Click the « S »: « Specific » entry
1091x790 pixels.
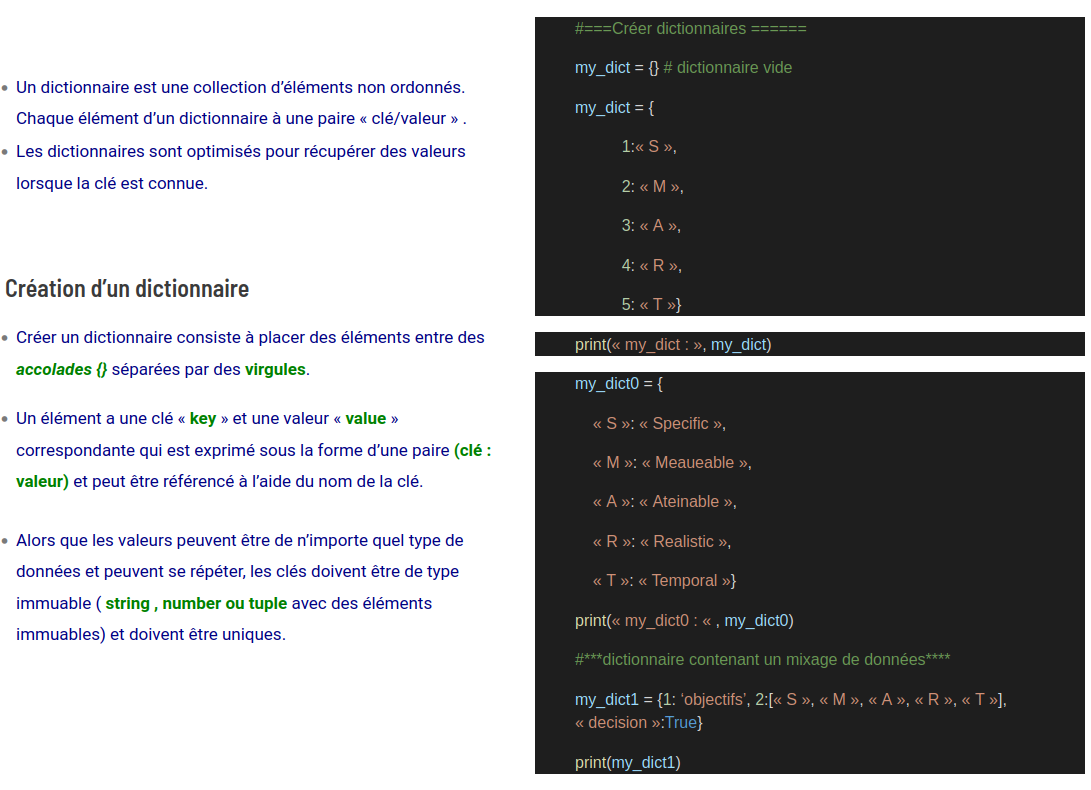coord(659,423)
